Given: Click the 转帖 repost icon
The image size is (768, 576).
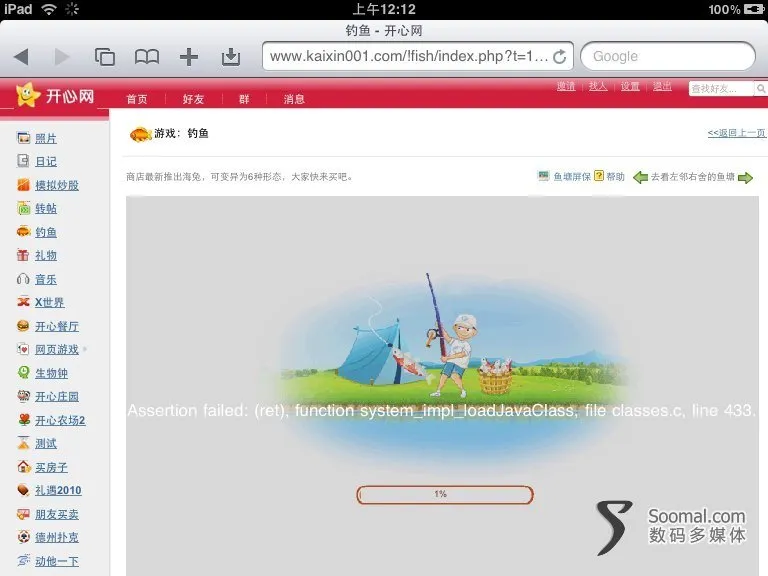Looking at the screenshot, I should (x=23, y=208).
